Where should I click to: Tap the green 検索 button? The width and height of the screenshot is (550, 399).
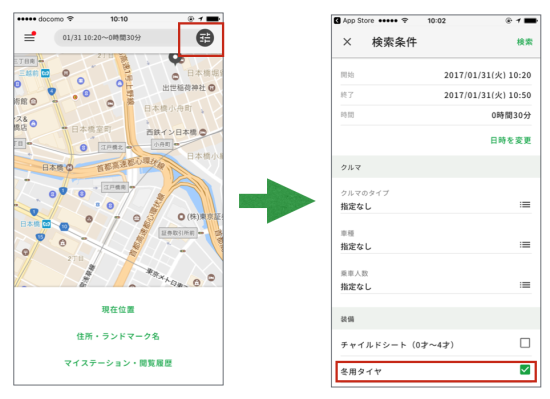pyautogui.click(x=524, y=42)
